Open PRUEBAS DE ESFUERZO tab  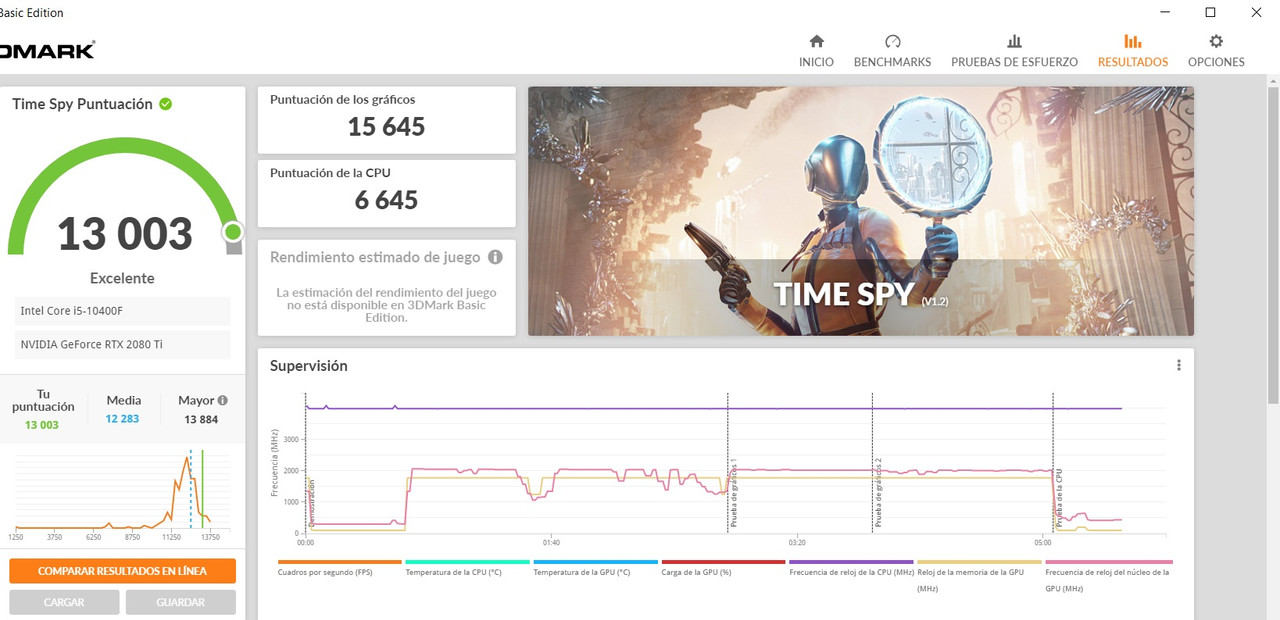coord(1014,52)
